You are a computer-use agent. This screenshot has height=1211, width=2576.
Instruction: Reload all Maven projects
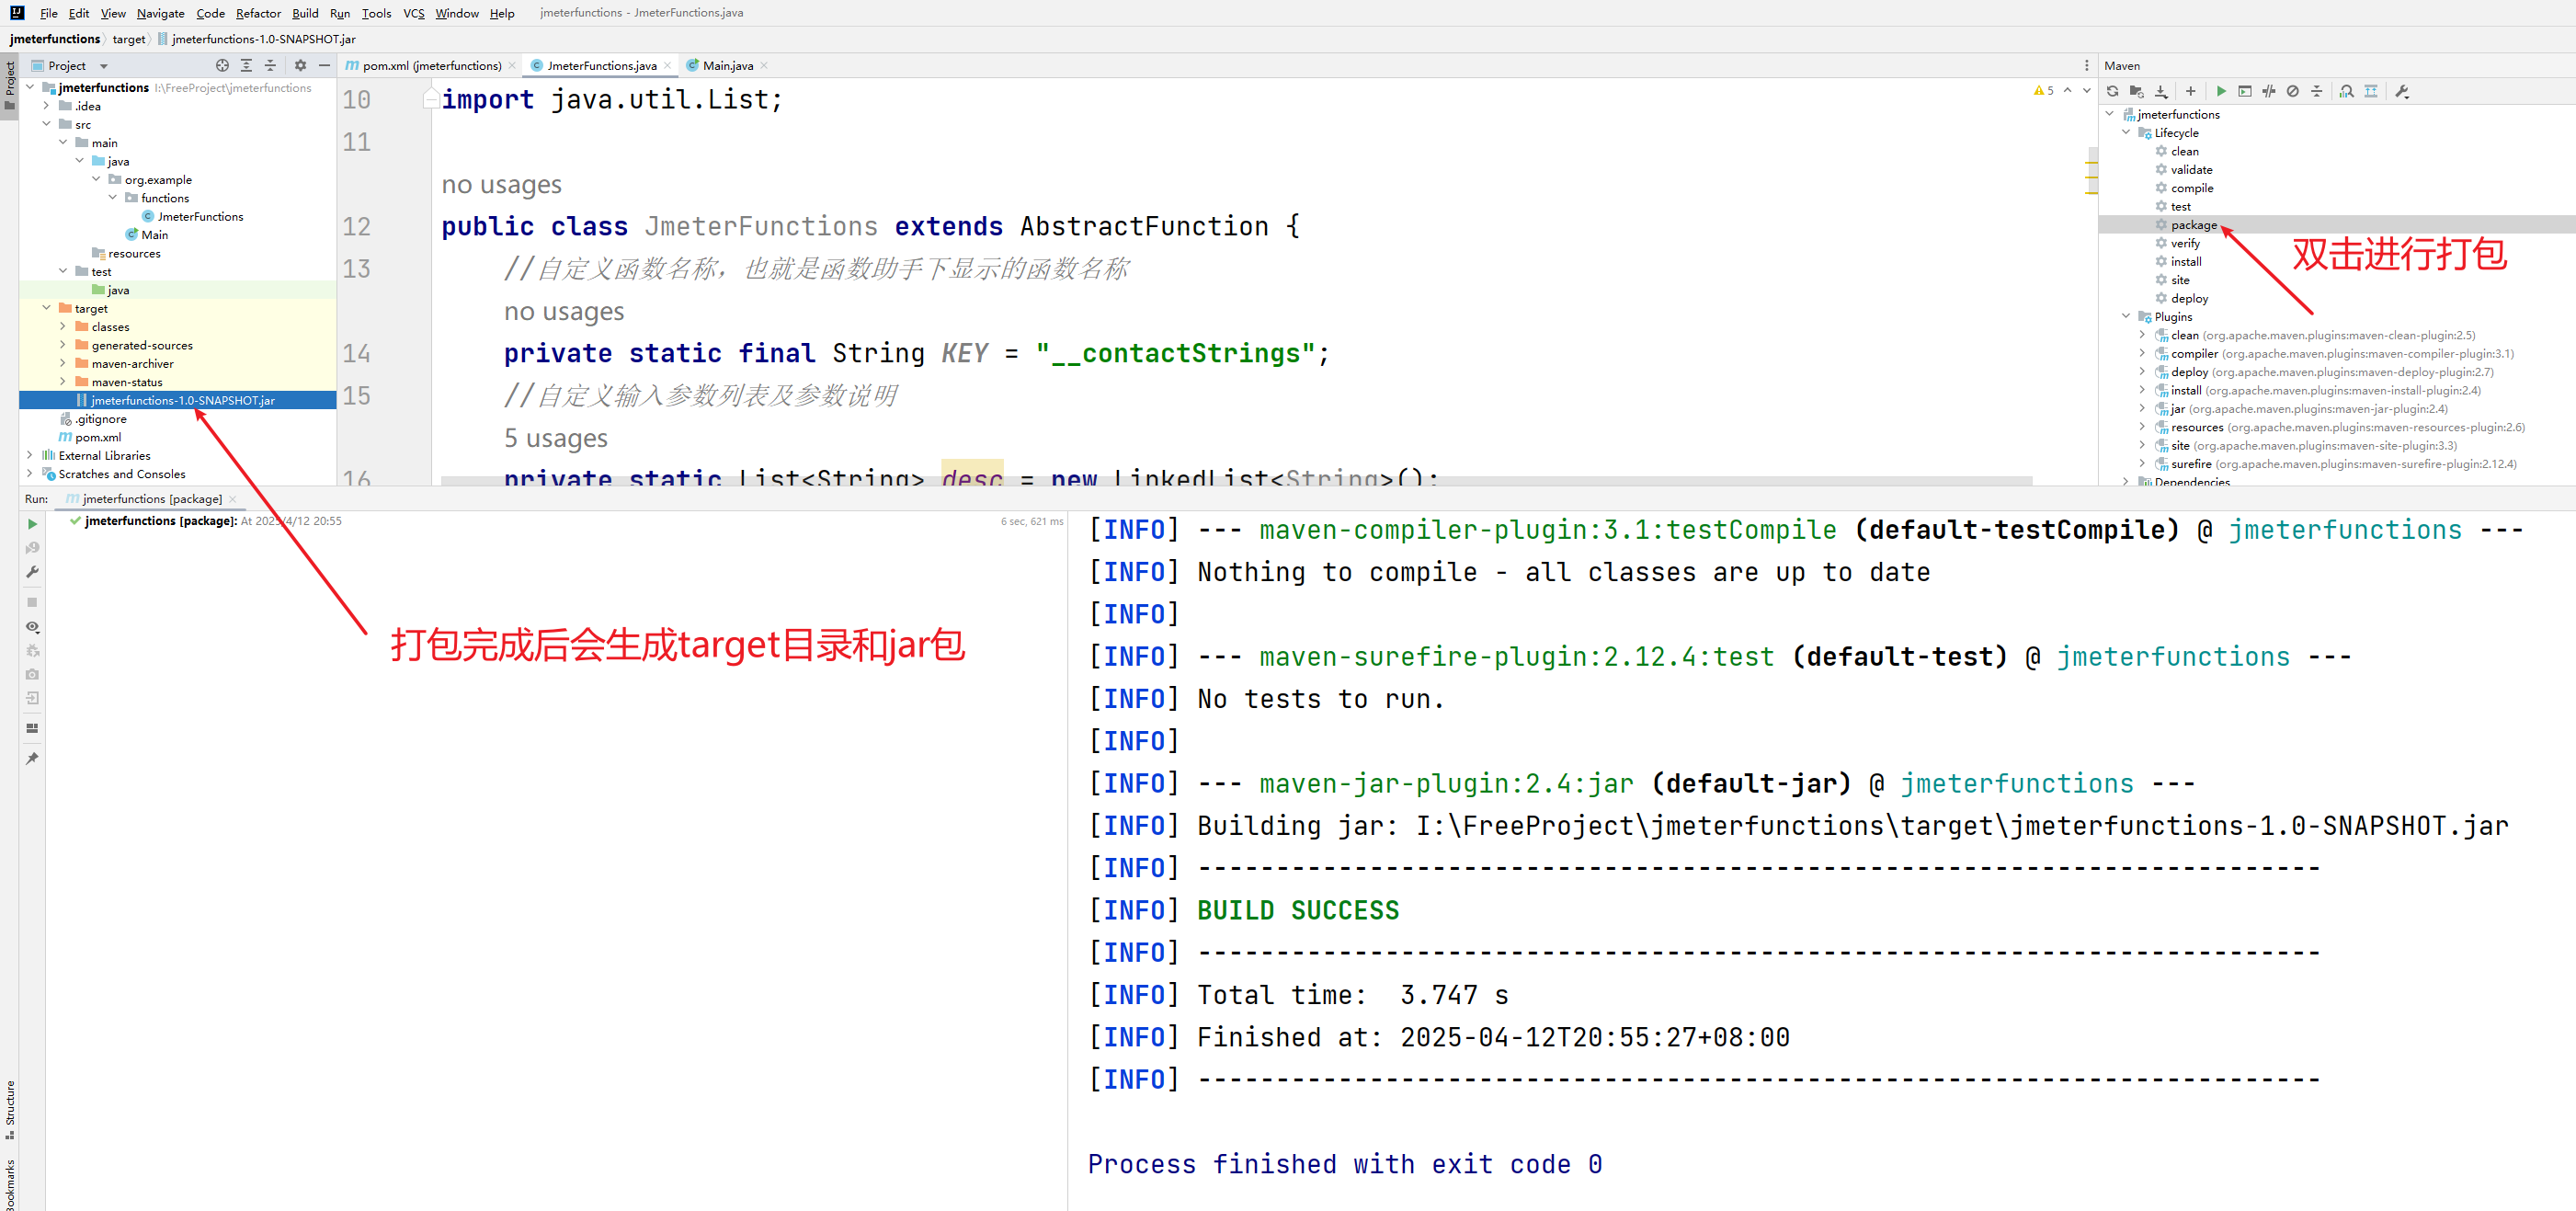click(x=2112, y=91)
